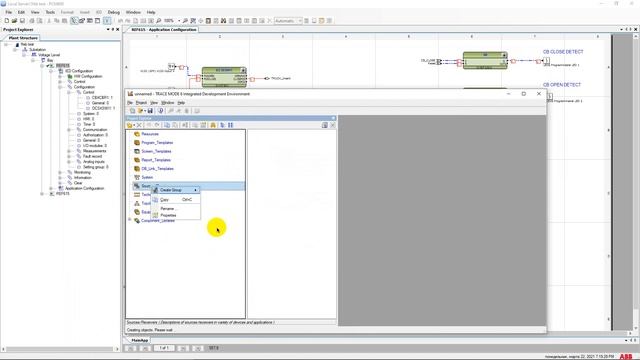Collapse the IED Configuration node

(x=51, y=71)
